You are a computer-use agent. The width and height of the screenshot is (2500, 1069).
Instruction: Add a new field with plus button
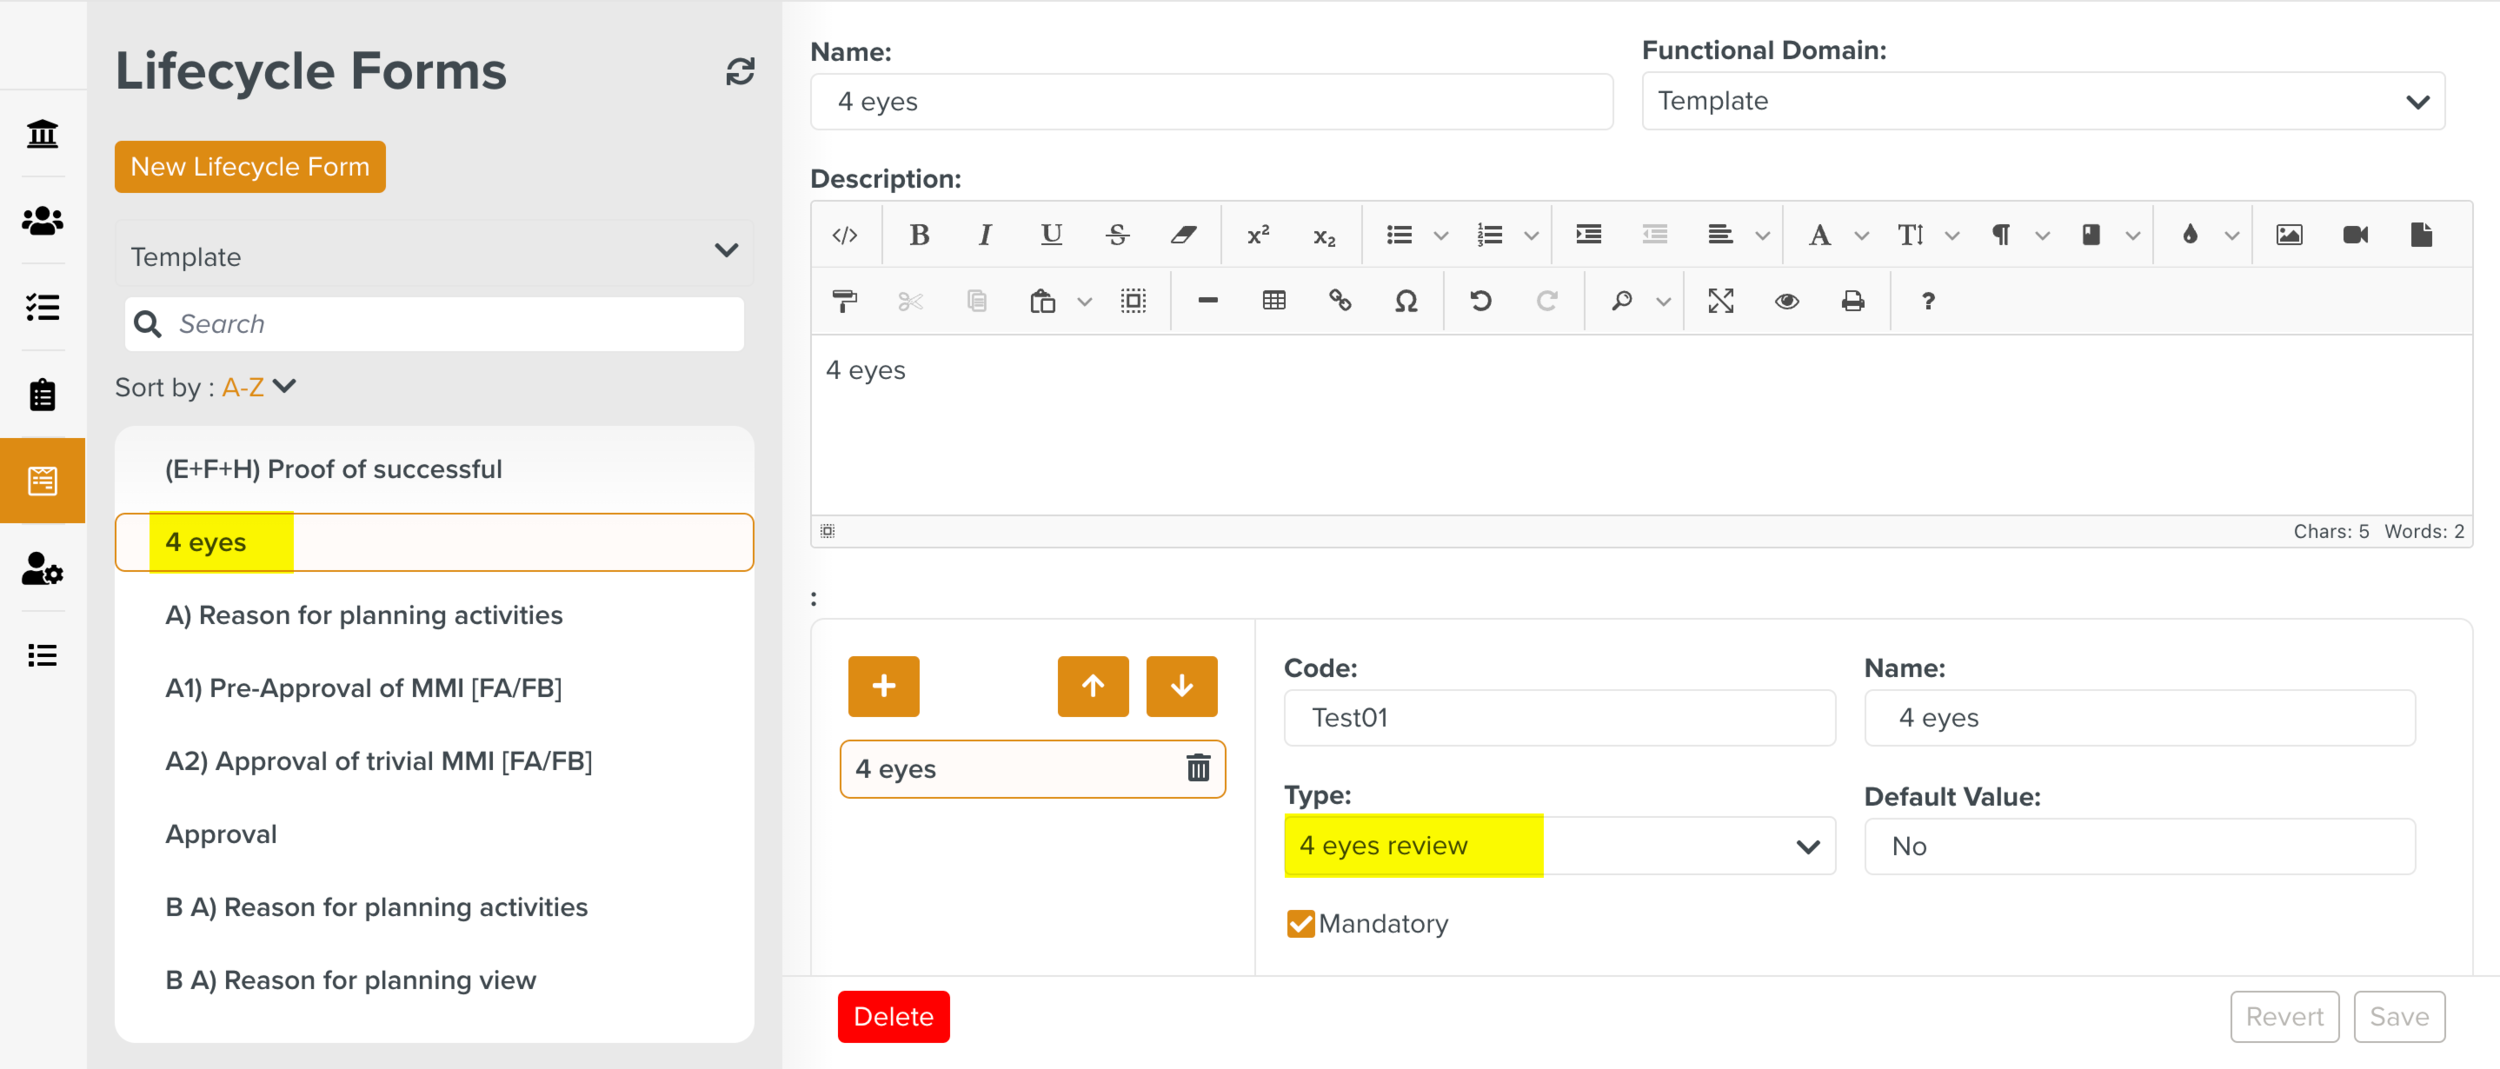click(x=883, y=686)
